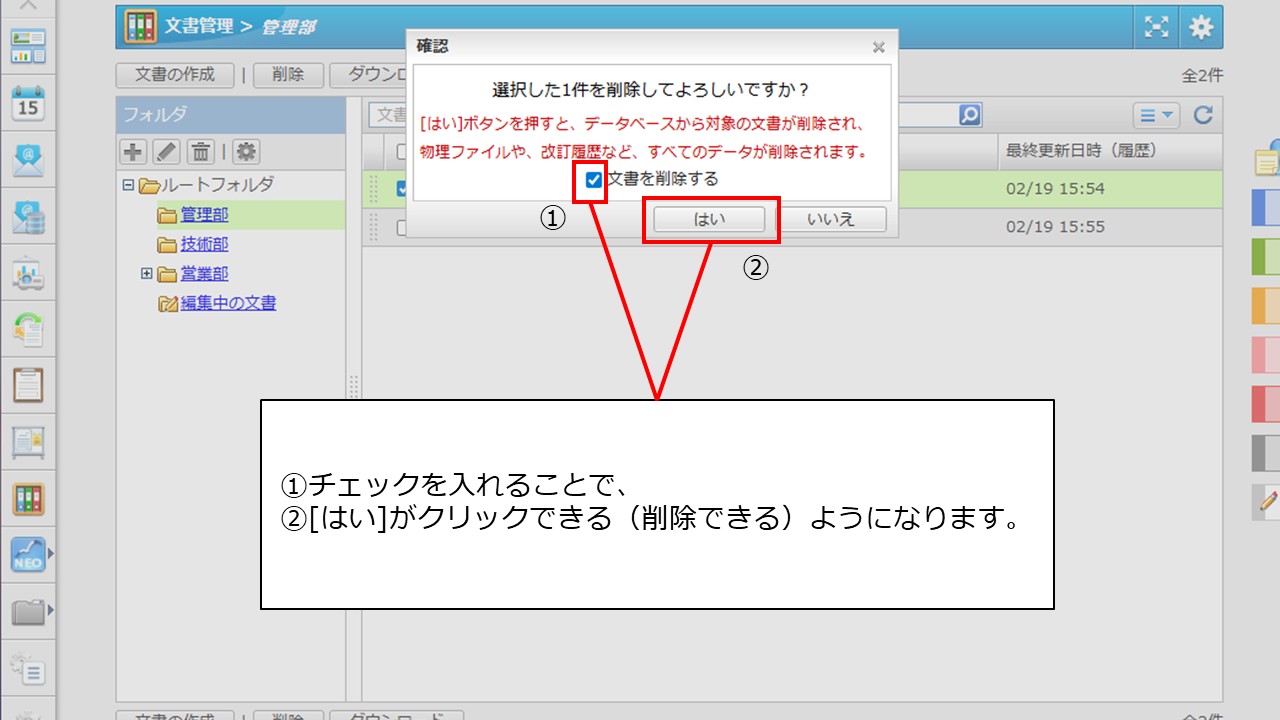The image size is (1280, 720).
Task: Click the フォルダ panel header
Action: [231, 115]
